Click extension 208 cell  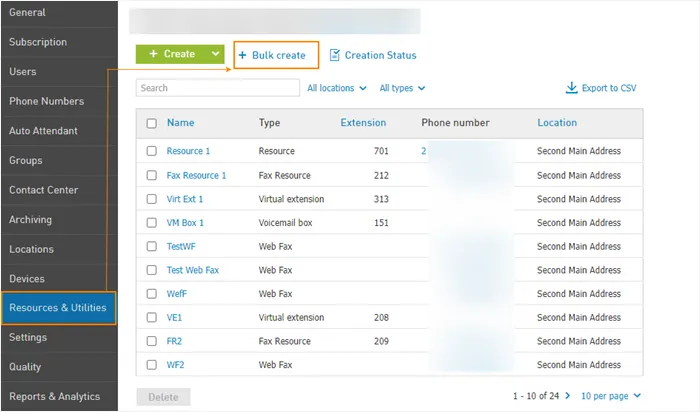point(381,317)
